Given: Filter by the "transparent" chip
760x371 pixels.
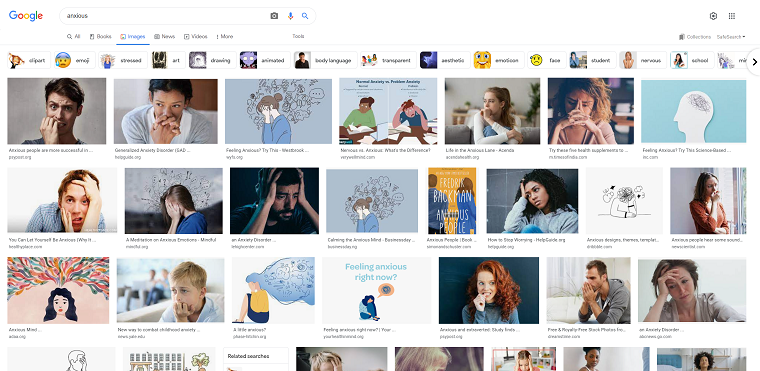Looking at the screenshot, I should [x=388, y=60].
